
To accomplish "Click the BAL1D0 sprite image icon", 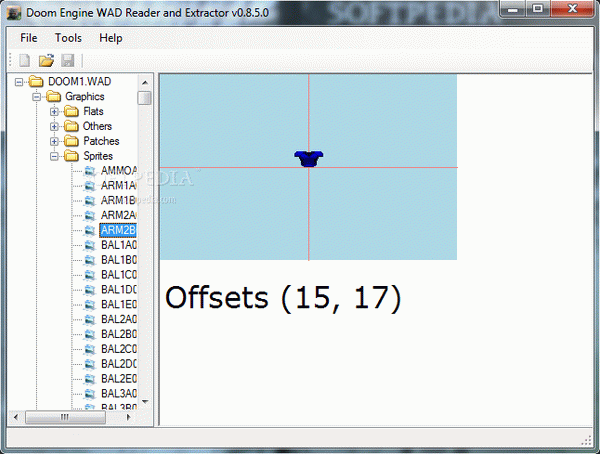I will point(90,290).
